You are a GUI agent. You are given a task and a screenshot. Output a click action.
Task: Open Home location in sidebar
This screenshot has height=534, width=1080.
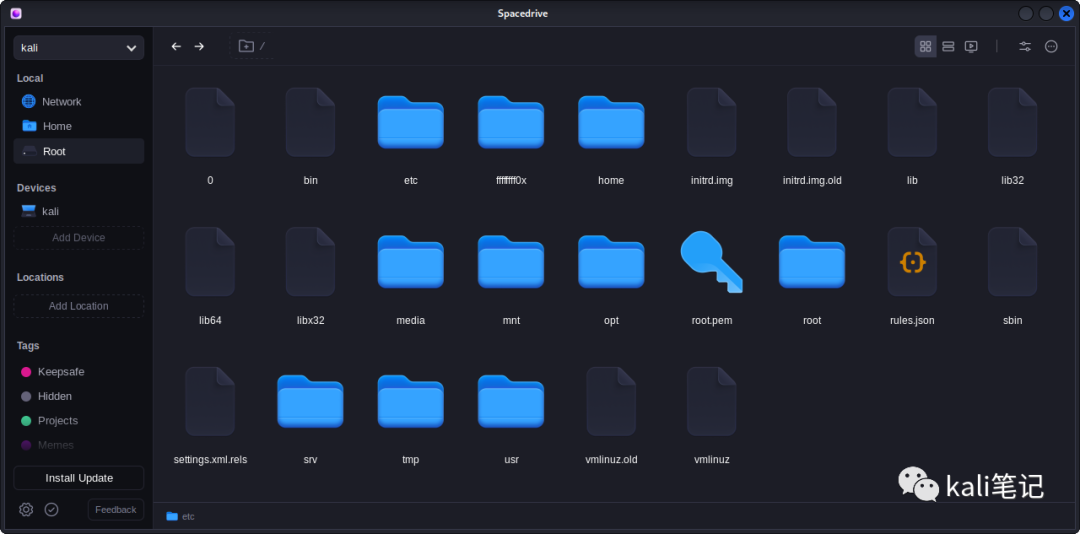pos(79,126)
